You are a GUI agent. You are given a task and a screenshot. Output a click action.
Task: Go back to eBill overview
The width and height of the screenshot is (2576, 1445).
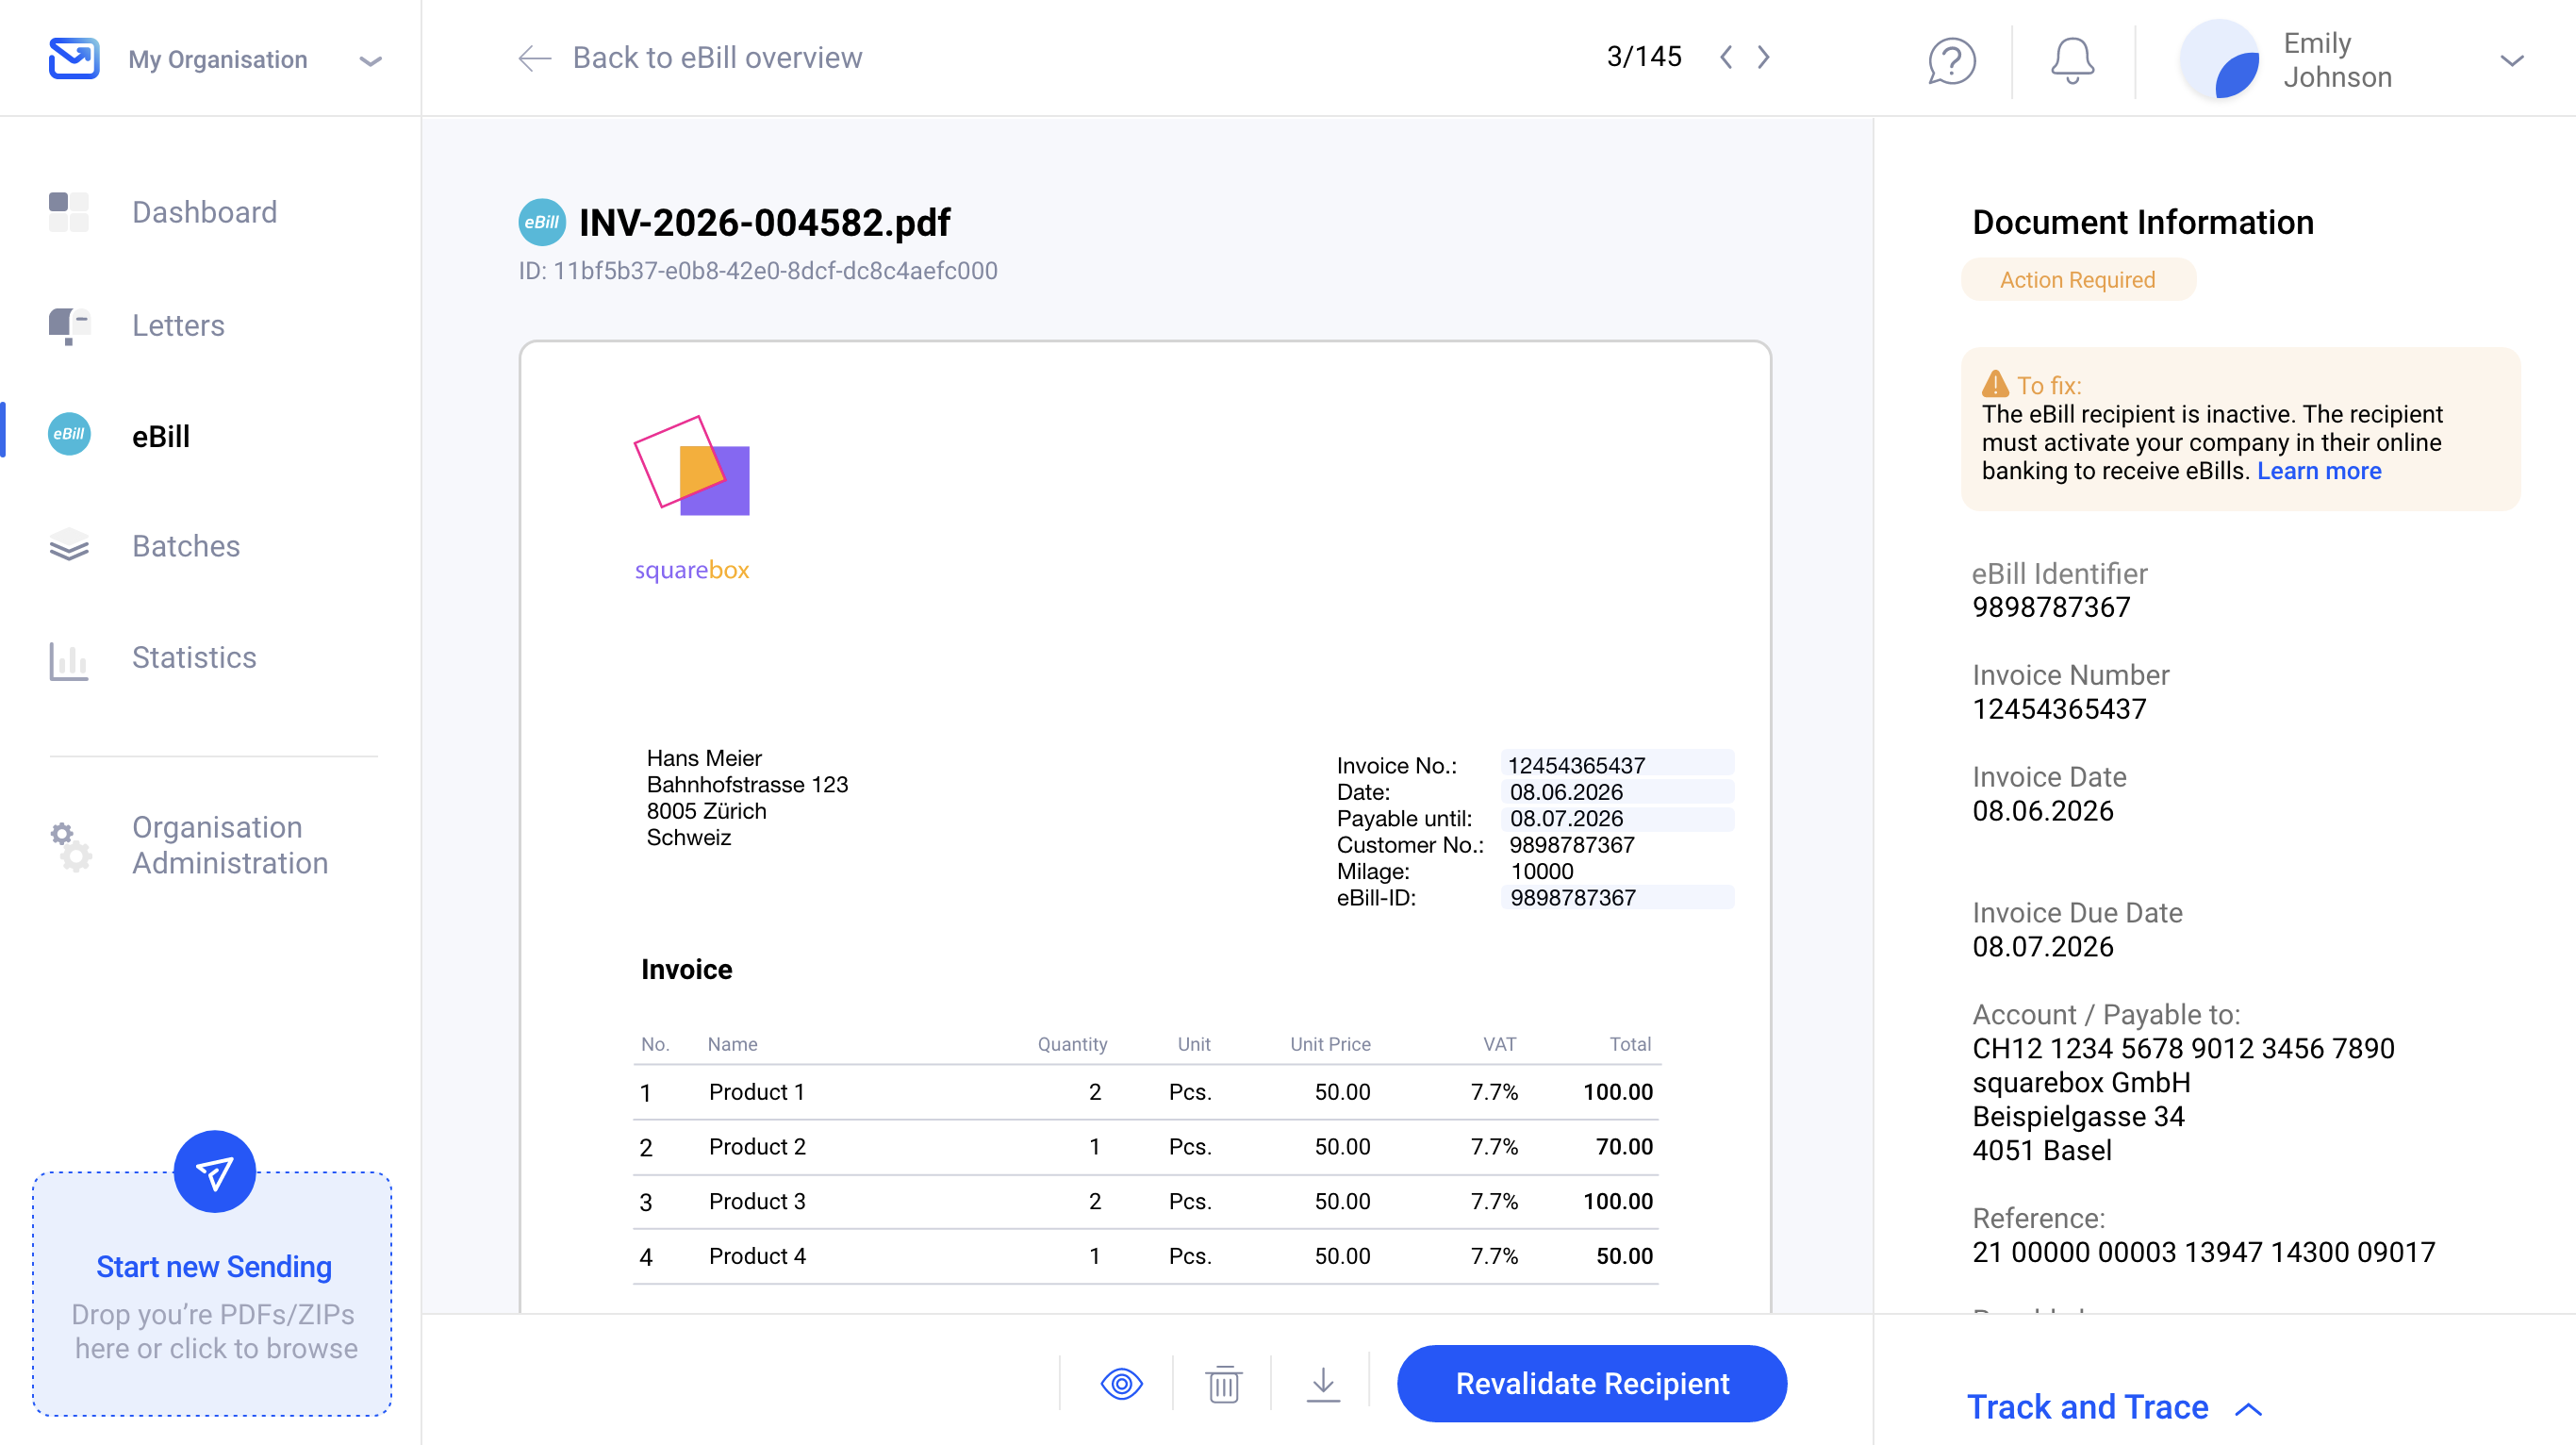pos(717,58)
